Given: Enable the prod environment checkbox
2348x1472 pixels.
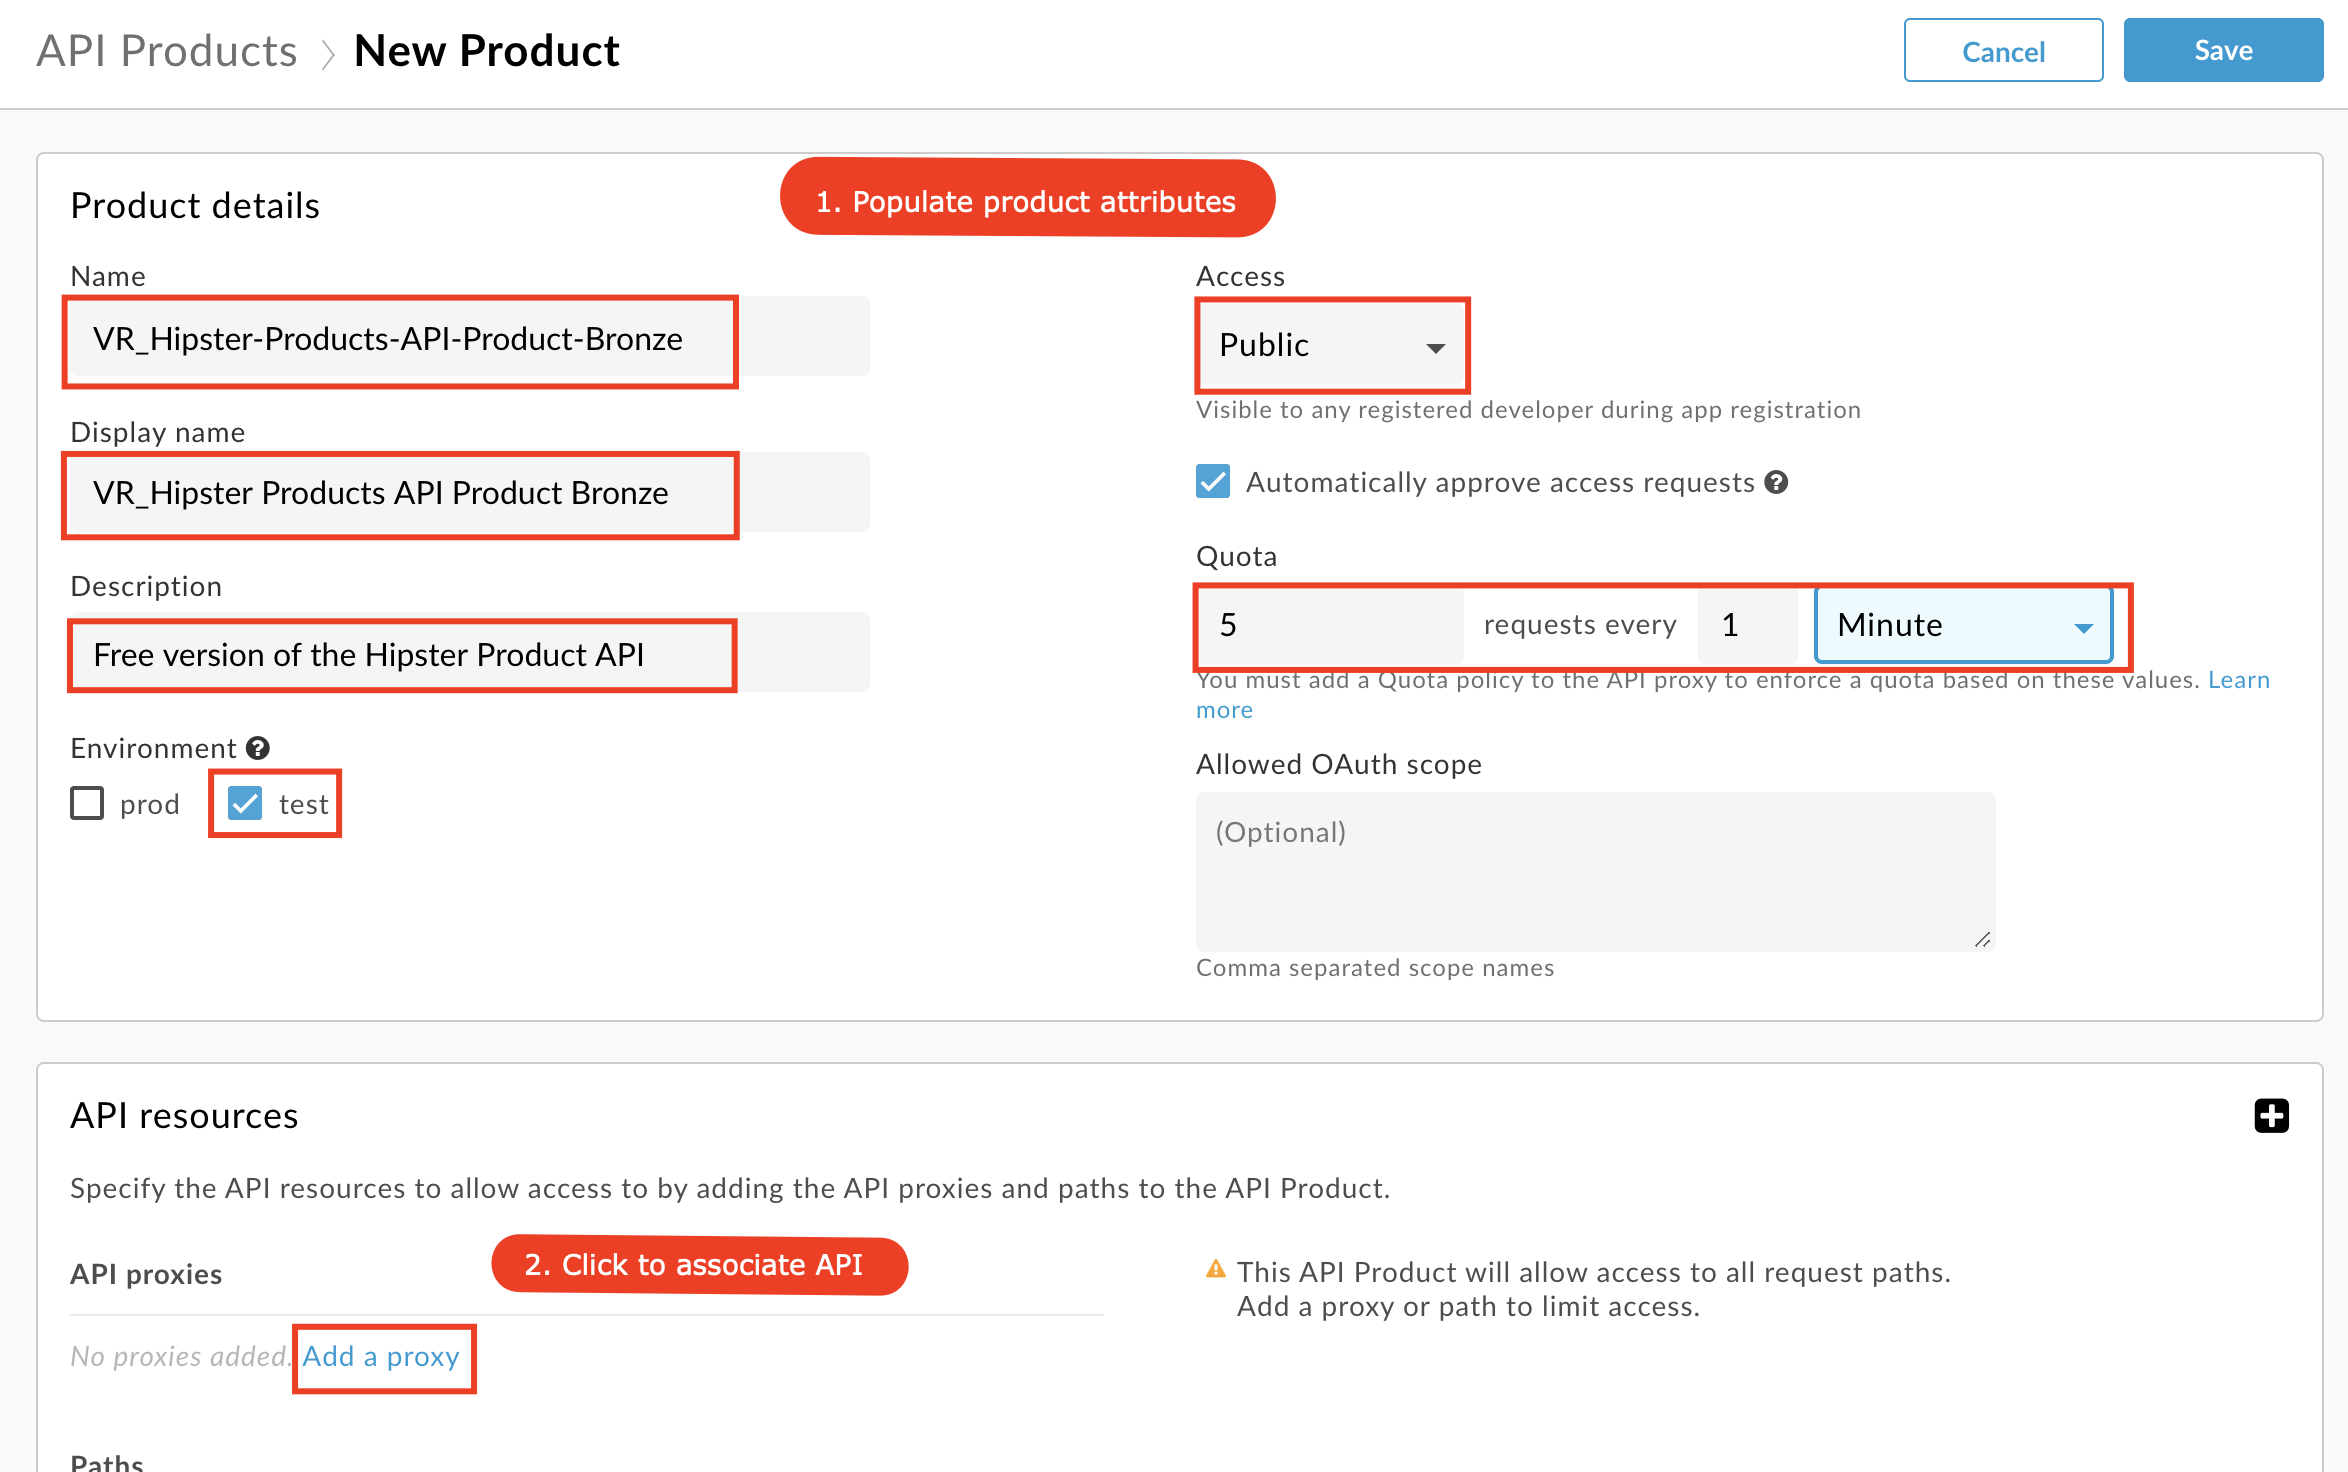Looking at the screenshot, I should (87, 803).
